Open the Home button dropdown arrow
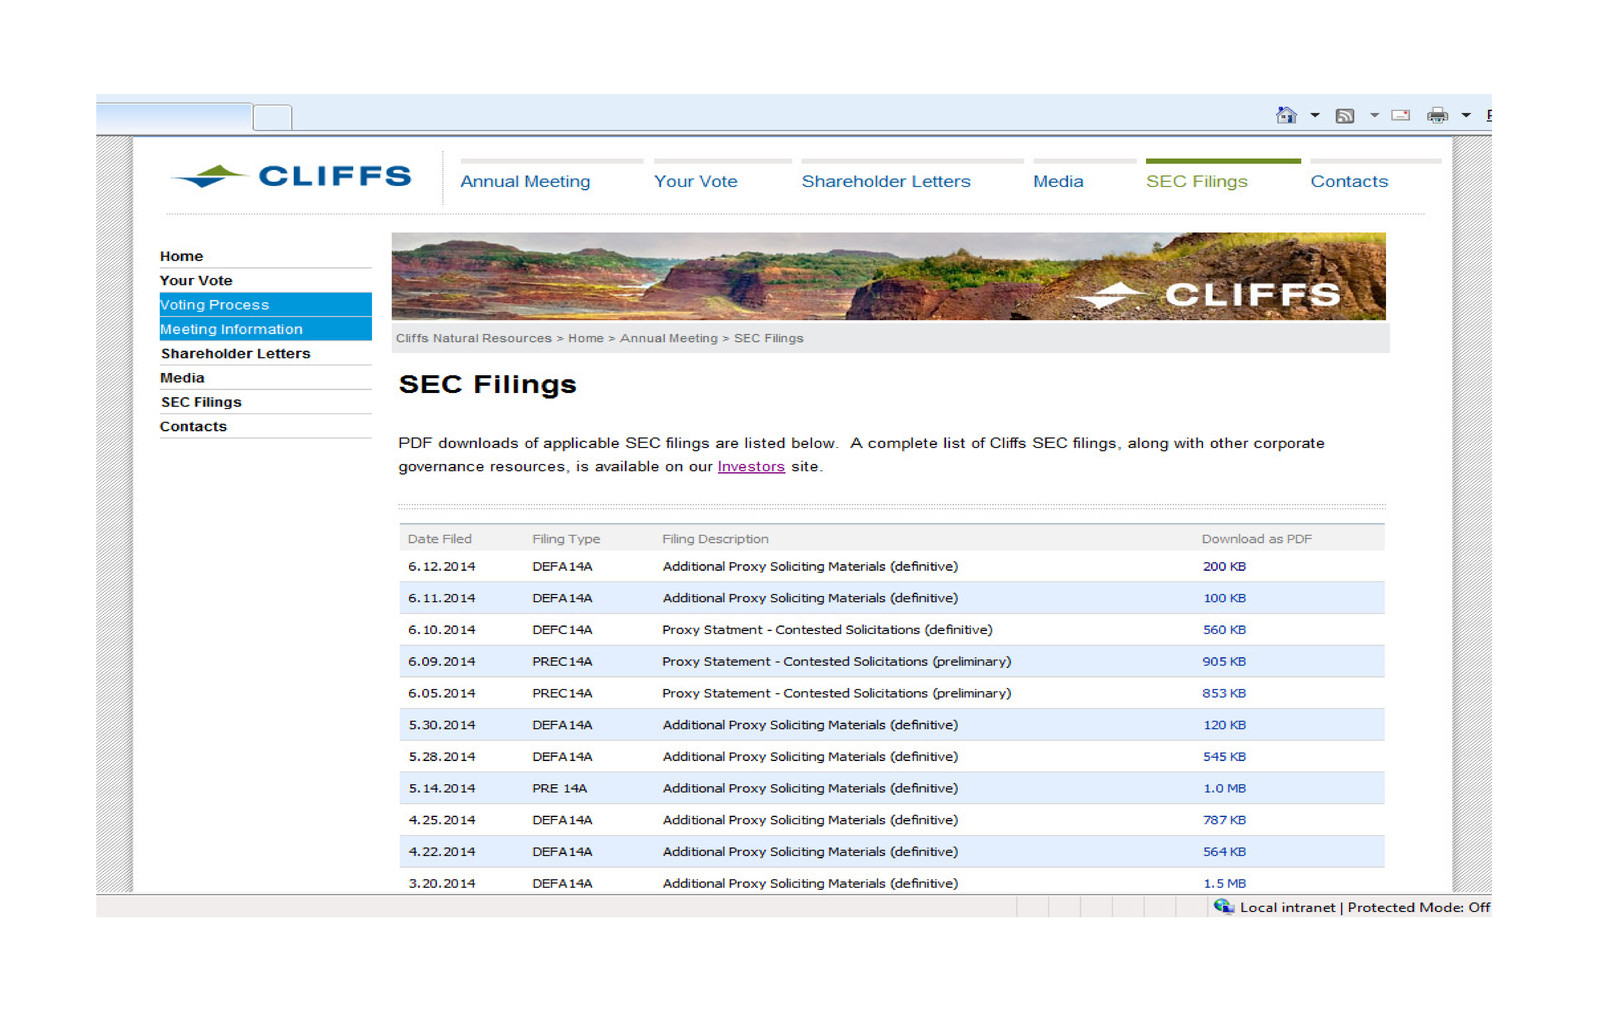Image resolution: width=1598 pixels, height=1034 pixels. pyautogui.click(x=1314, y=116)
